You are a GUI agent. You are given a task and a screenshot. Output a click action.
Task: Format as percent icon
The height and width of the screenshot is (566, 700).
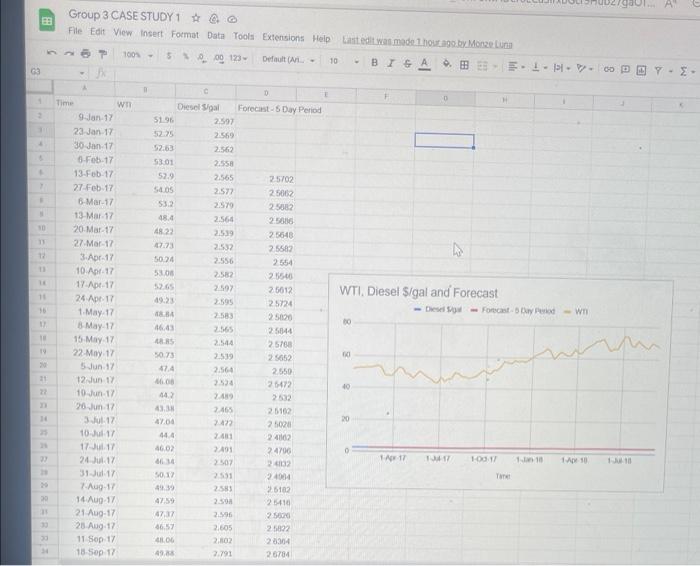point(186,57)
